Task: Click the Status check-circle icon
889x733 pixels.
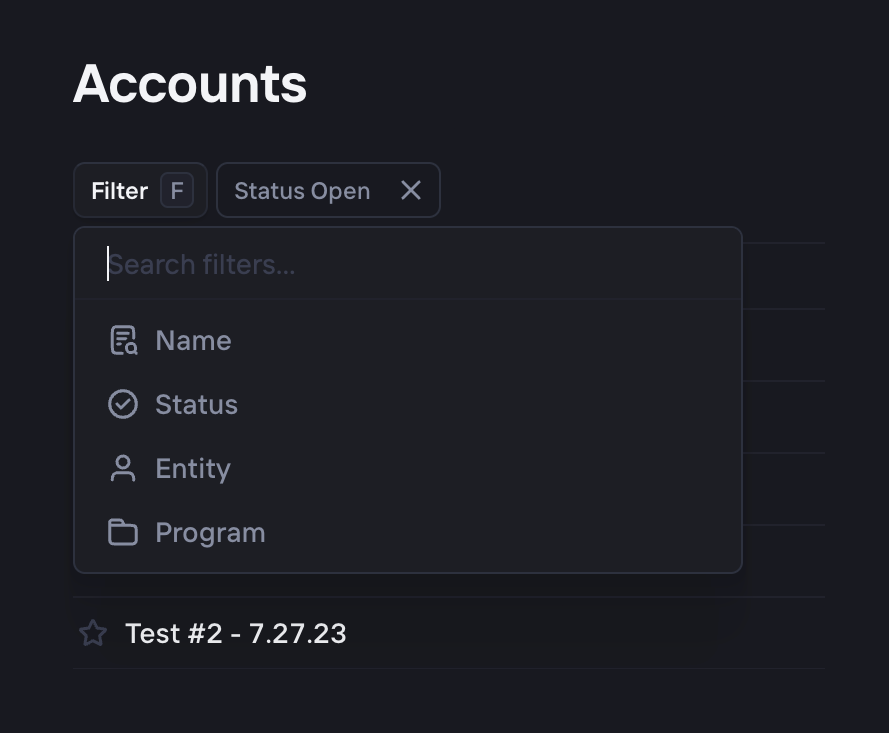Action: pyautogui.click(x=122, y=404)
